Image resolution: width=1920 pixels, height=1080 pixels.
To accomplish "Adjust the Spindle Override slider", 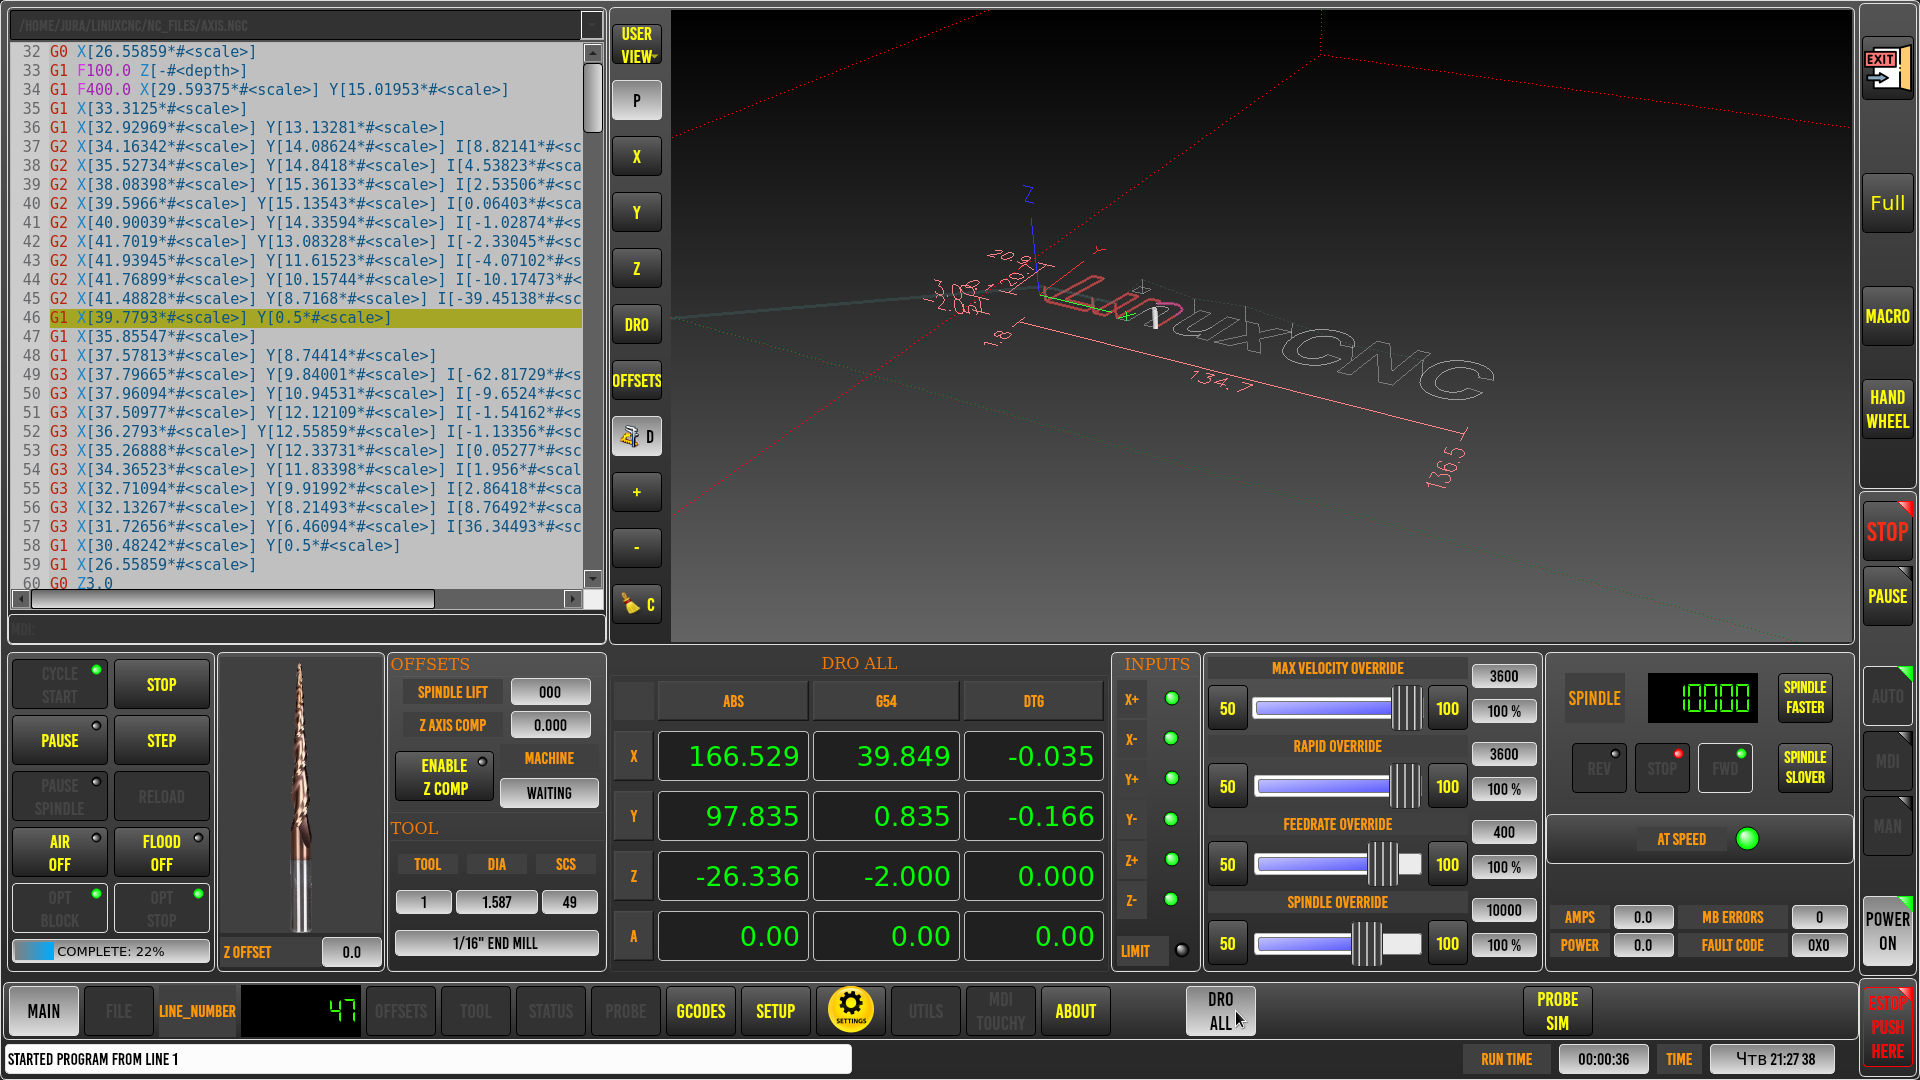I will point(1338,943).
